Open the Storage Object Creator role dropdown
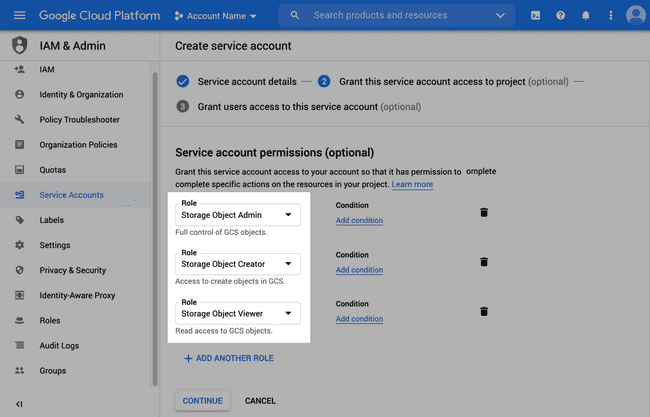 (238, 264)
